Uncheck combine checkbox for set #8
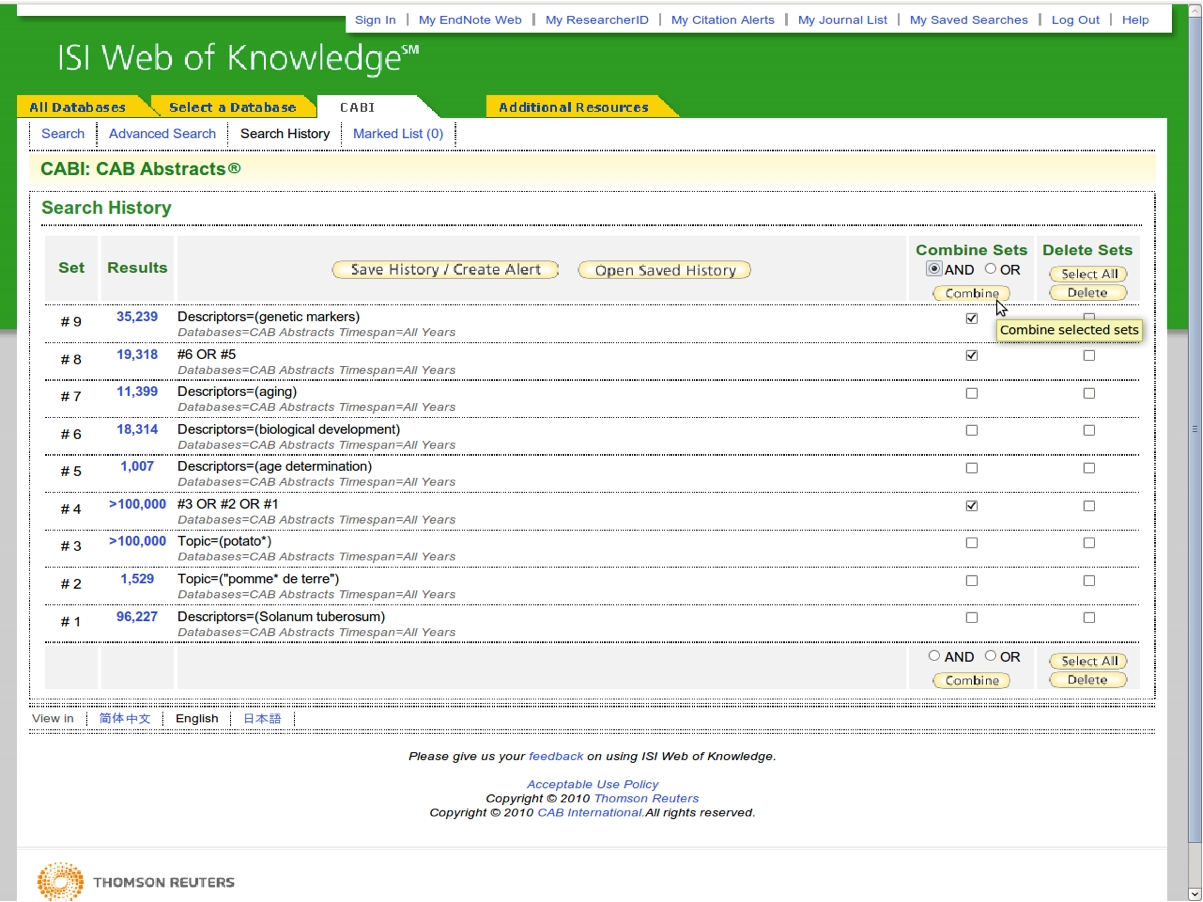Viewport: 1203px width, 902px height. 972,356
